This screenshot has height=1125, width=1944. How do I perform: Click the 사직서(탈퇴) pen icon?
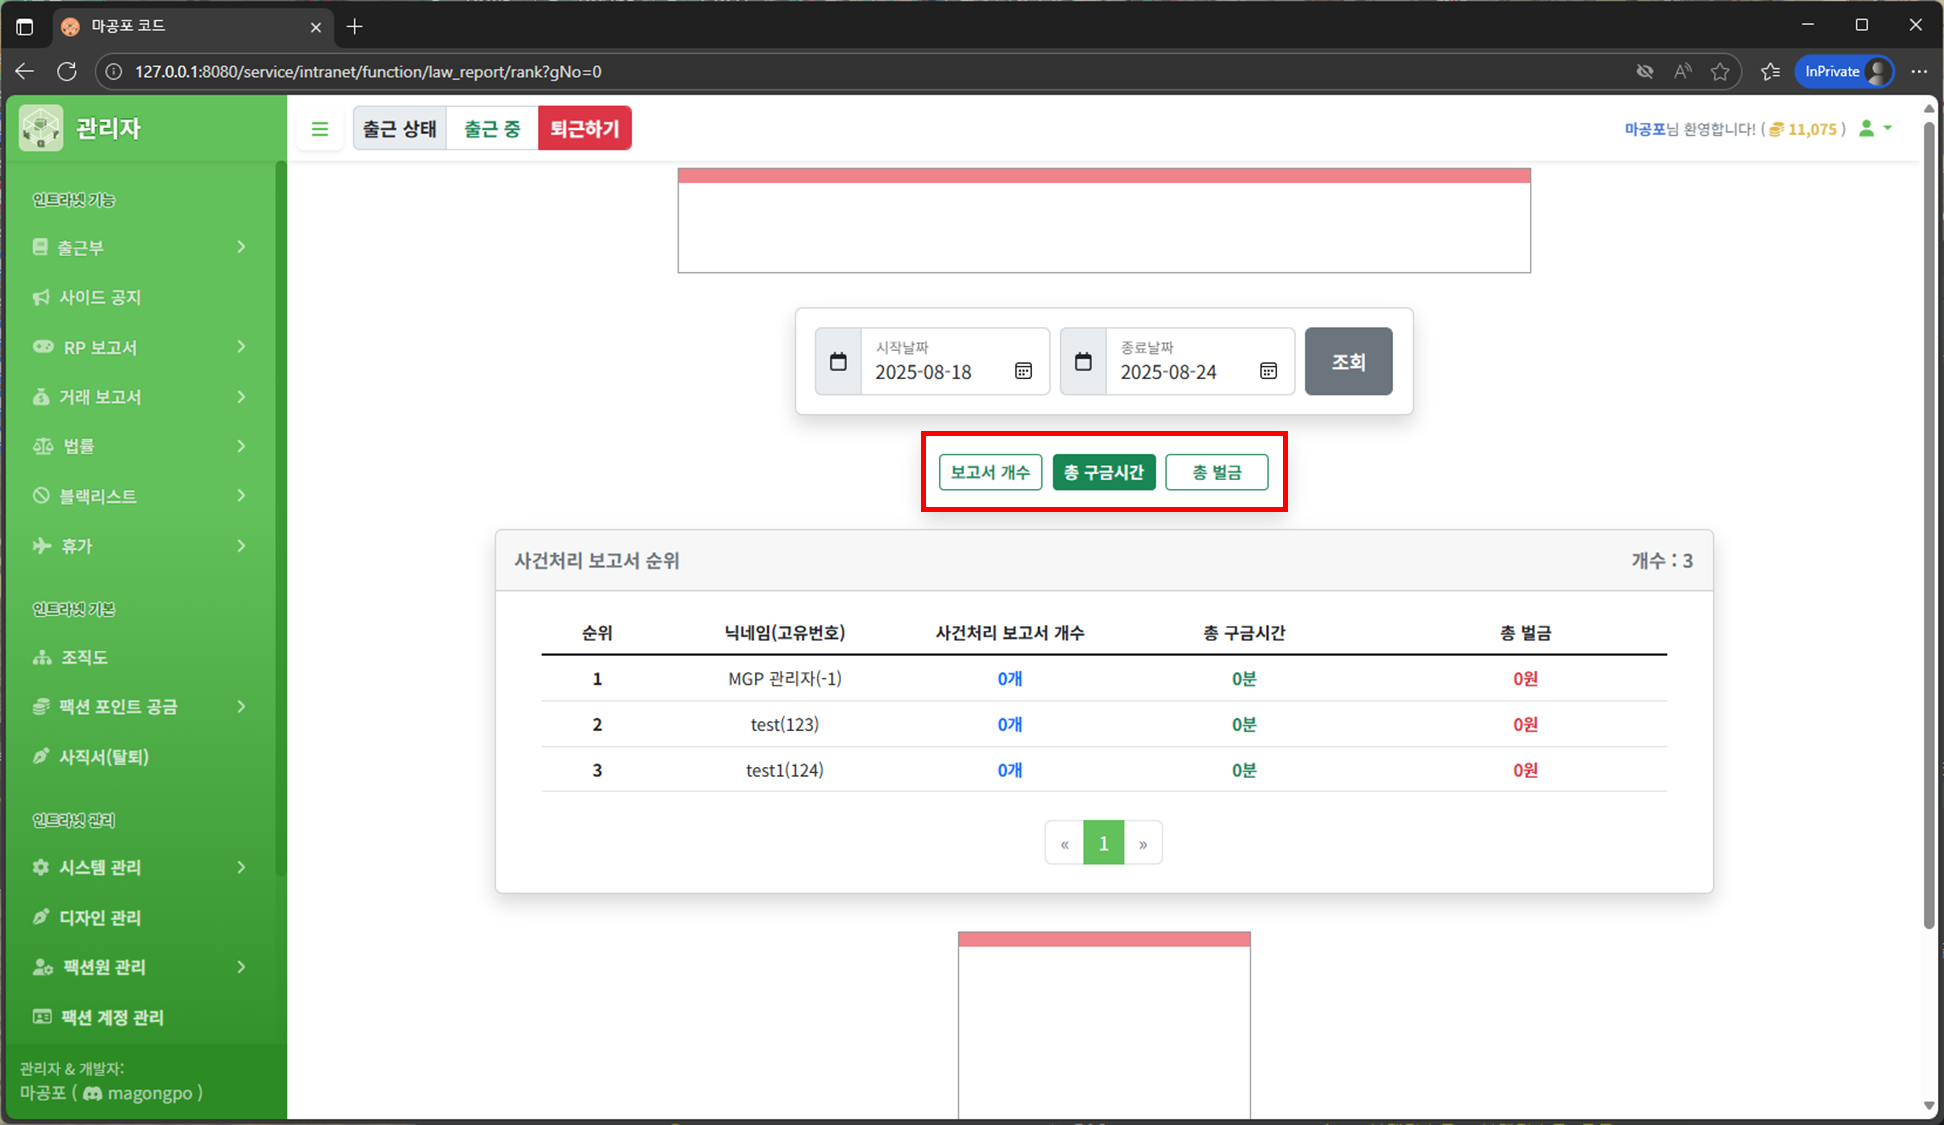pos(41,757)
